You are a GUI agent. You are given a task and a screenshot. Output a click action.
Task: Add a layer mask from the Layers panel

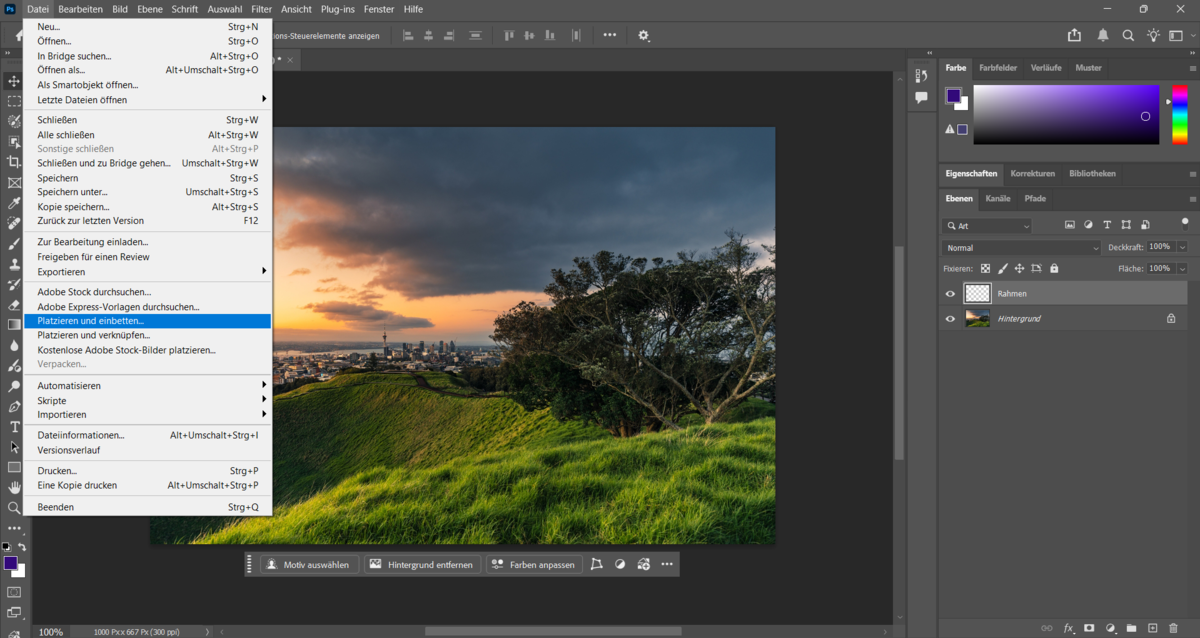click(1089, 628)
